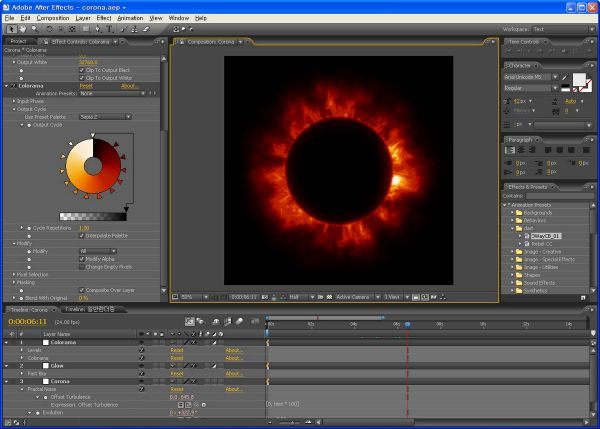Open the resolution dropdown showing Half
The height and width of the screenshot is (429, 600).
pyautogui.click(x=302, y=297)
